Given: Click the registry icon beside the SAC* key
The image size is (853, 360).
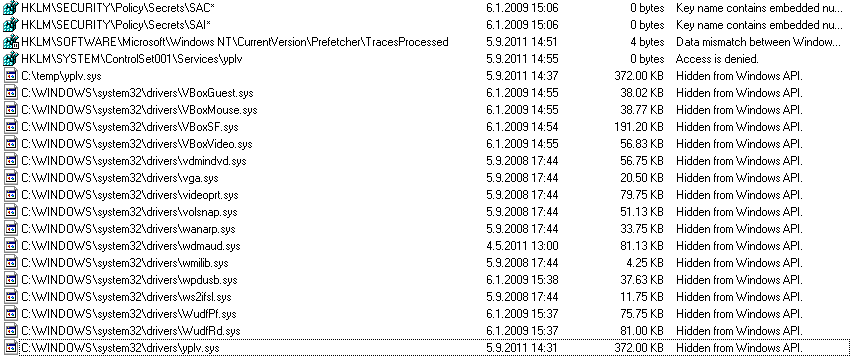Looking at the screenshot, I should point(10,8).
